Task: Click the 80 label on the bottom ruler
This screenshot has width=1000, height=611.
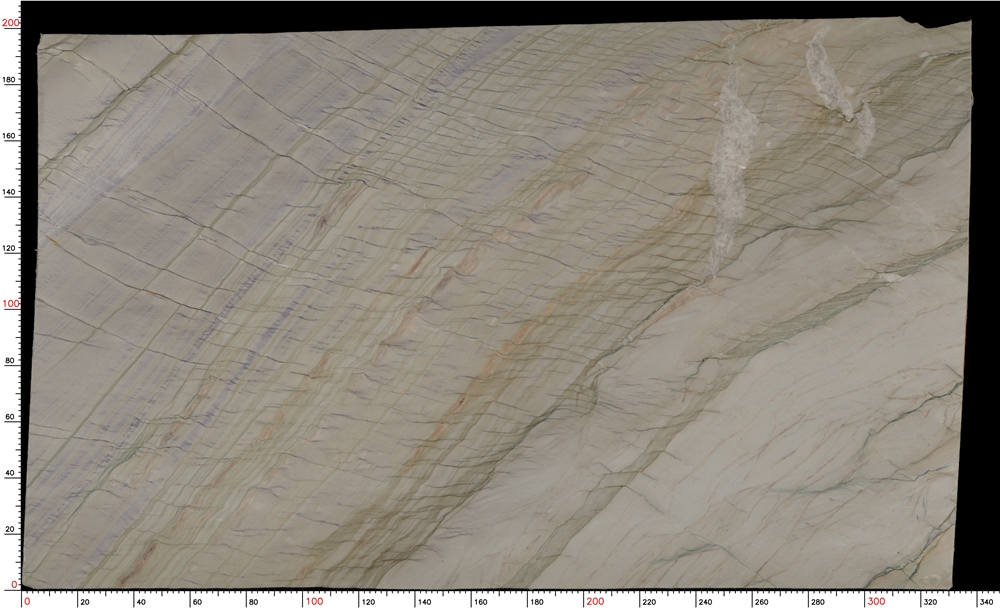Action: pyautogui.click(x=253, y=602)
